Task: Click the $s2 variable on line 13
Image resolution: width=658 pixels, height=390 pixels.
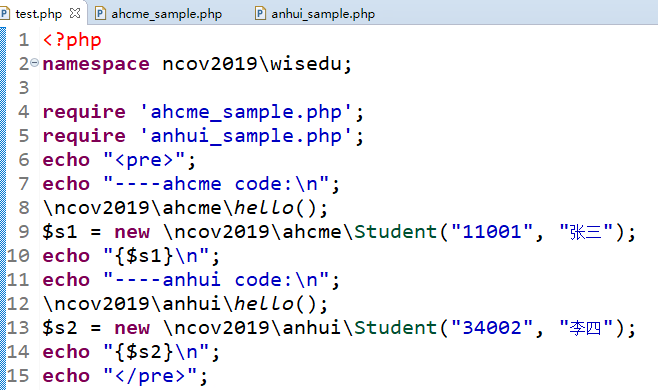Action: tap(60, 328)
